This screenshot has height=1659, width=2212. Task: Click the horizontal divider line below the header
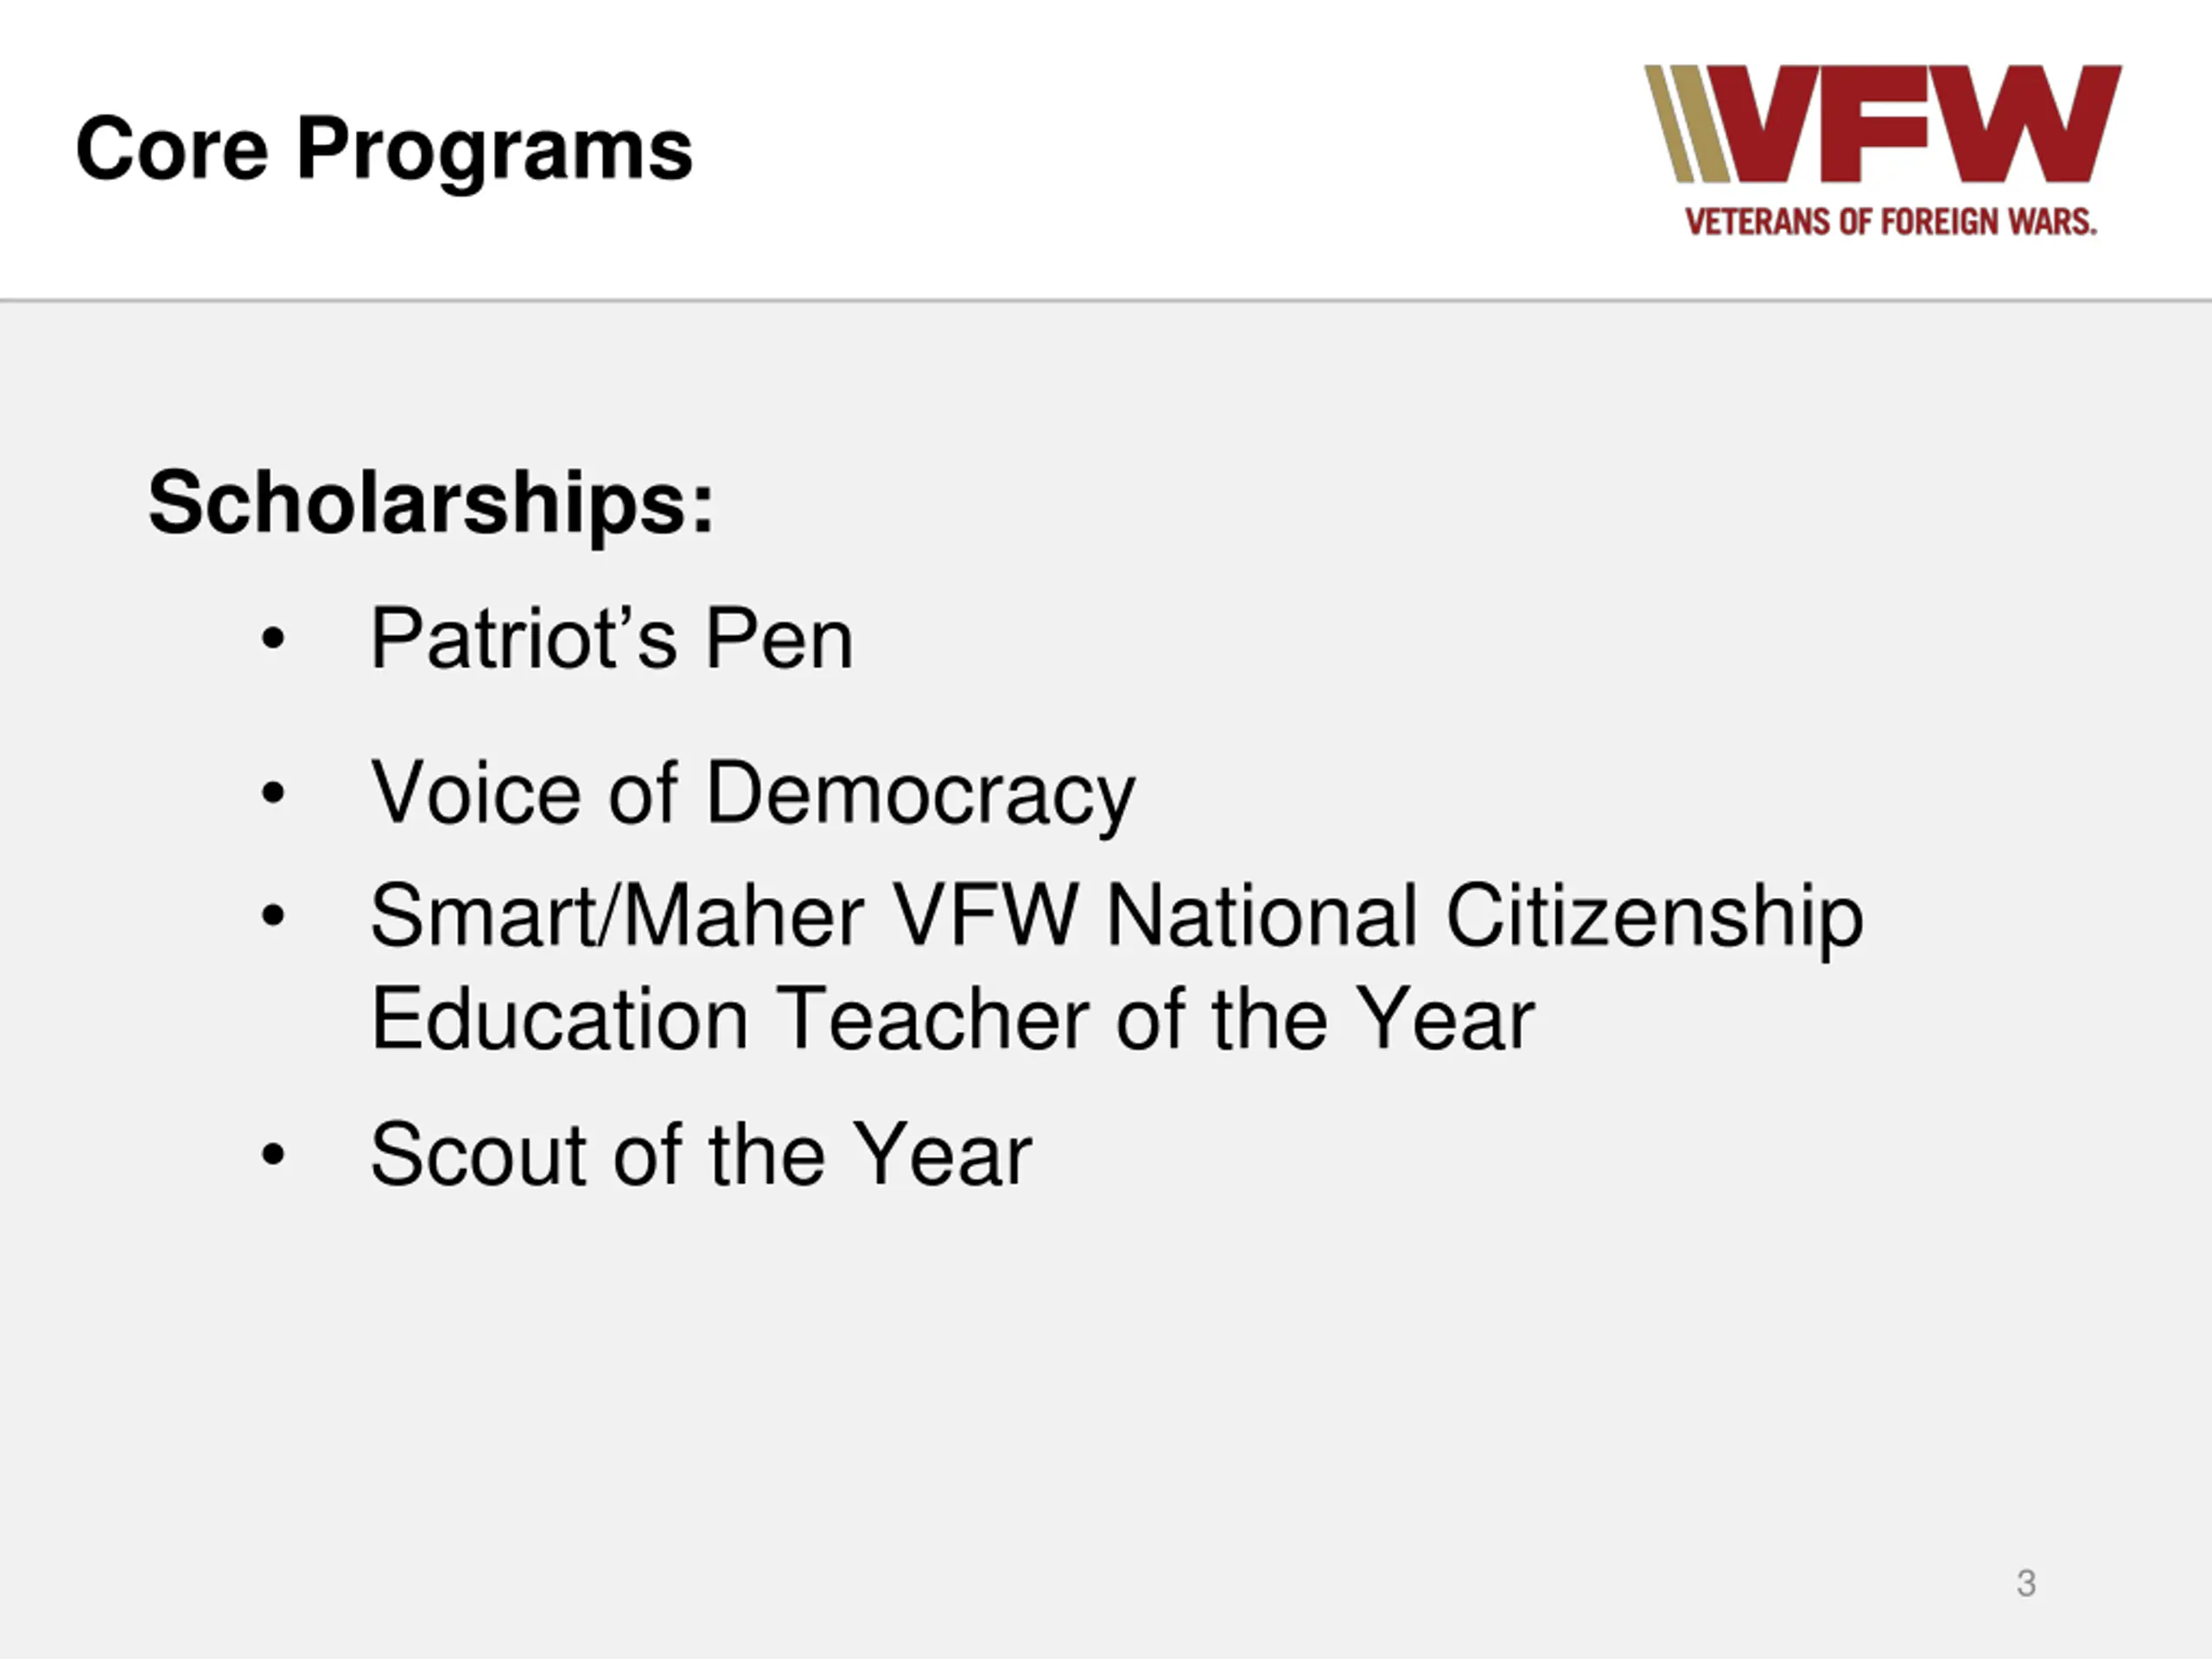pos(1106,299)
